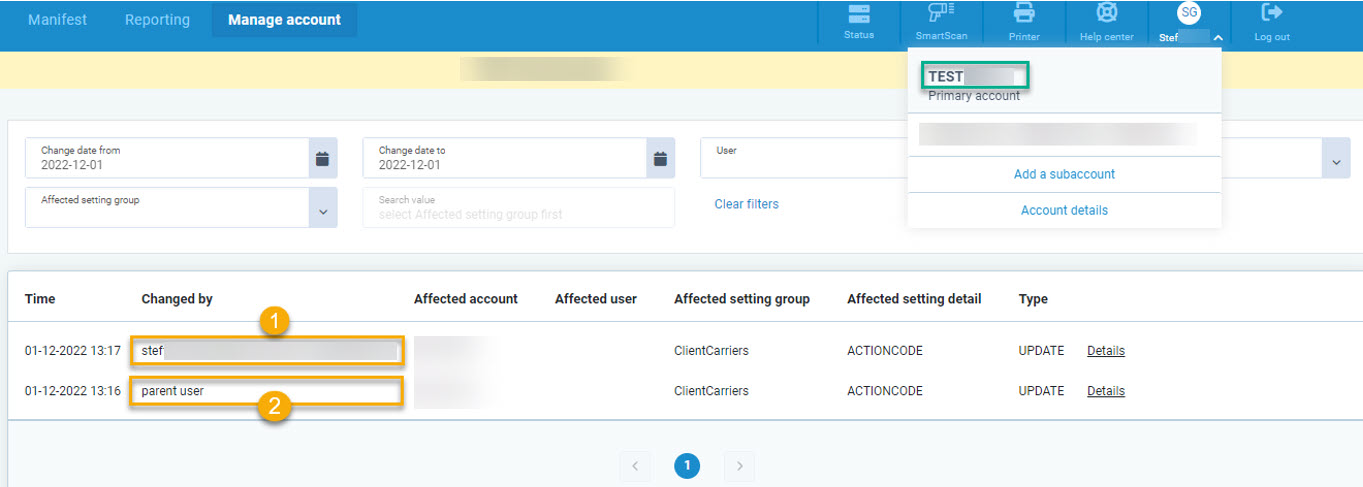Click the Clear filters link

coord(746,204)
